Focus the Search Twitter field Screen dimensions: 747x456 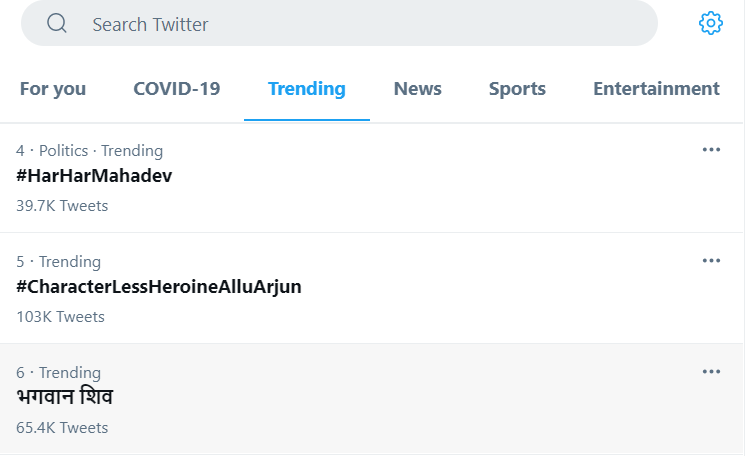(x=339, y=23)
